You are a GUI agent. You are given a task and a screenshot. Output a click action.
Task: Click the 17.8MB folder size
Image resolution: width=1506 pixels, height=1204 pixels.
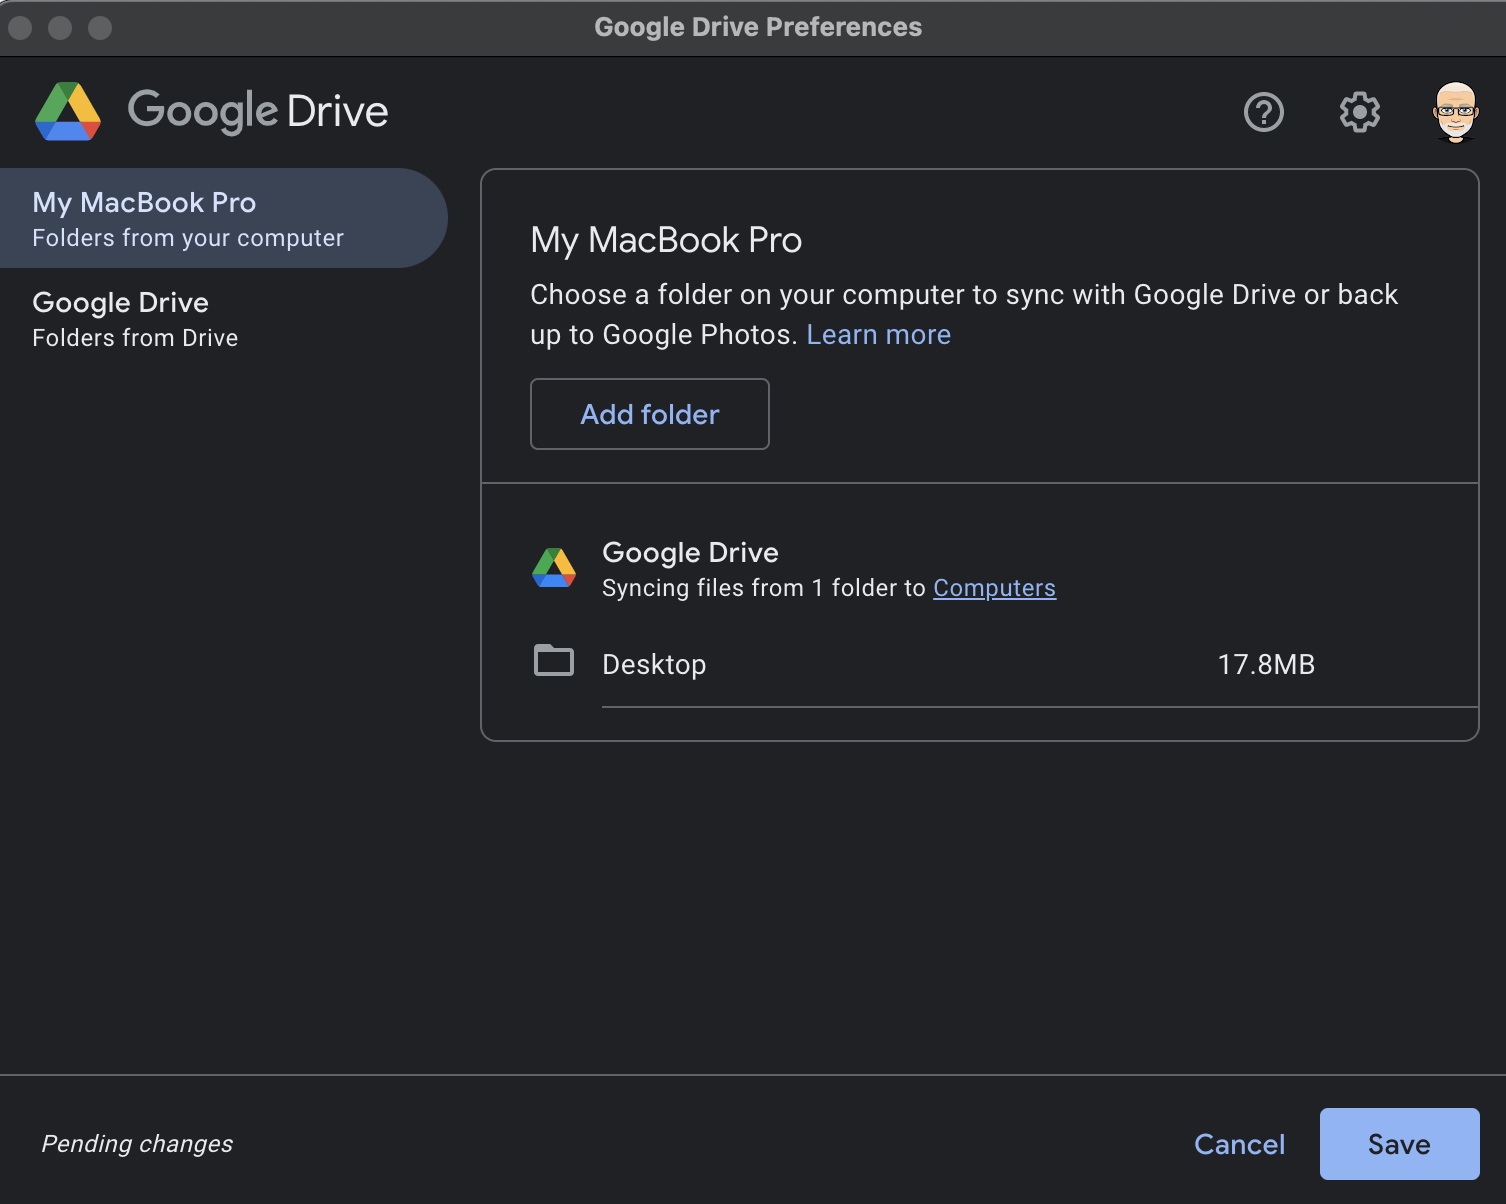(1266, 665)
